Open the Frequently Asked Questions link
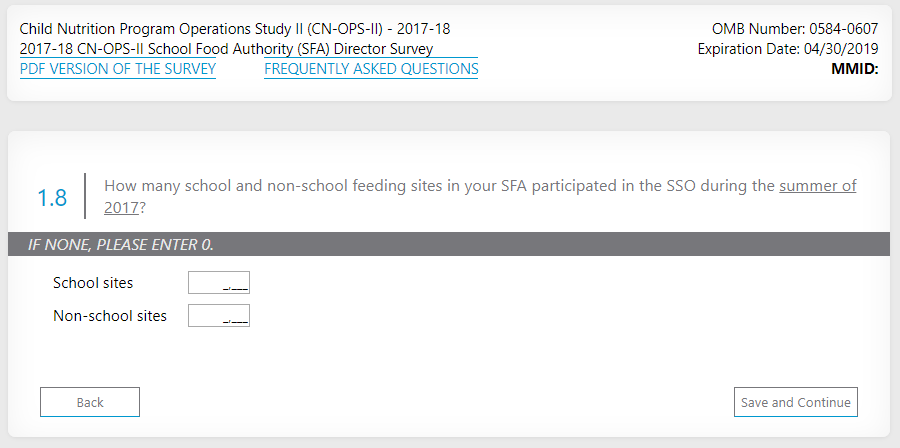This screenshot has width=900, height=448. (x=371, y=69)
